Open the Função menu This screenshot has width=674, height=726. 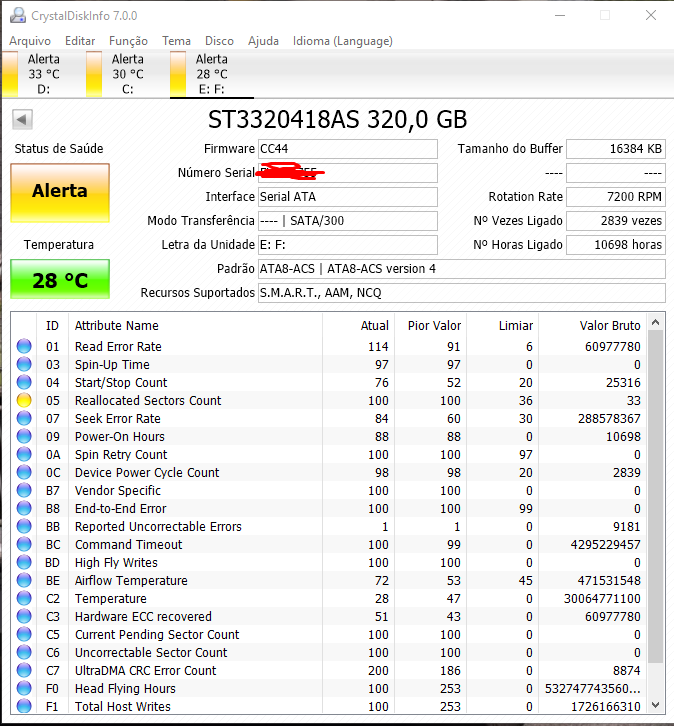[128, 41]
